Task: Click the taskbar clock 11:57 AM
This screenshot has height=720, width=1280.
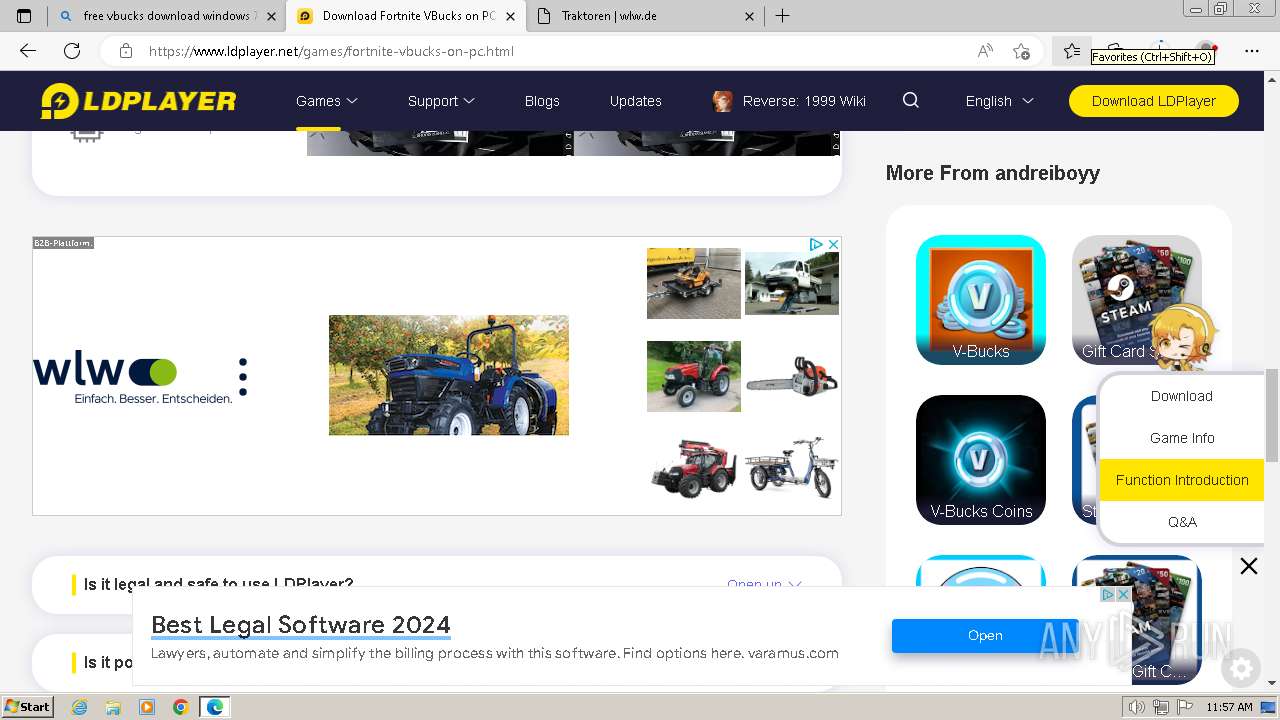Action: (1229, 707)
